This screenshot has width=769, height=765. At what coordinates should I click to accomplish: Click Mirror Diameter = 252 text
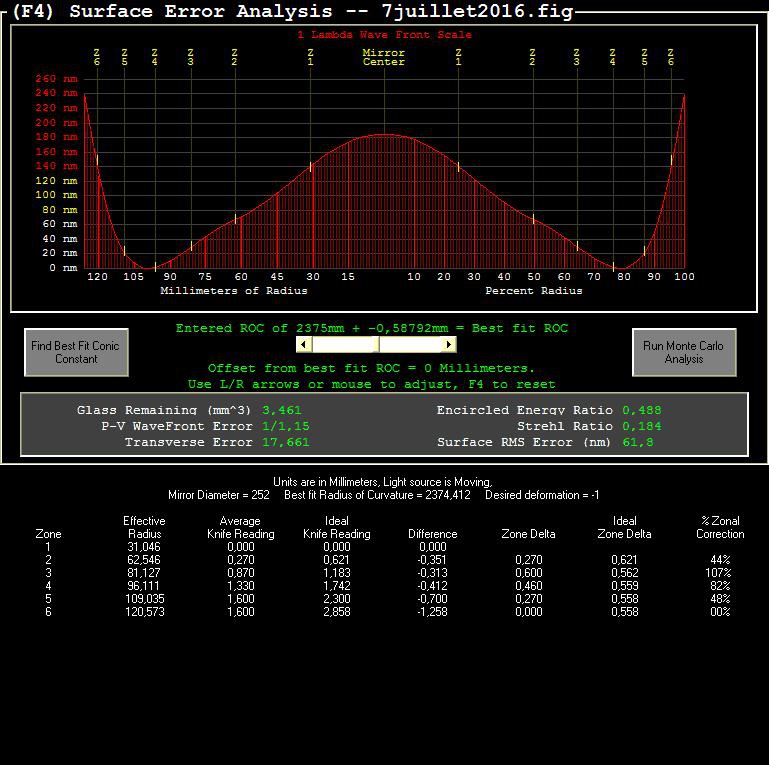pos(219,495)
